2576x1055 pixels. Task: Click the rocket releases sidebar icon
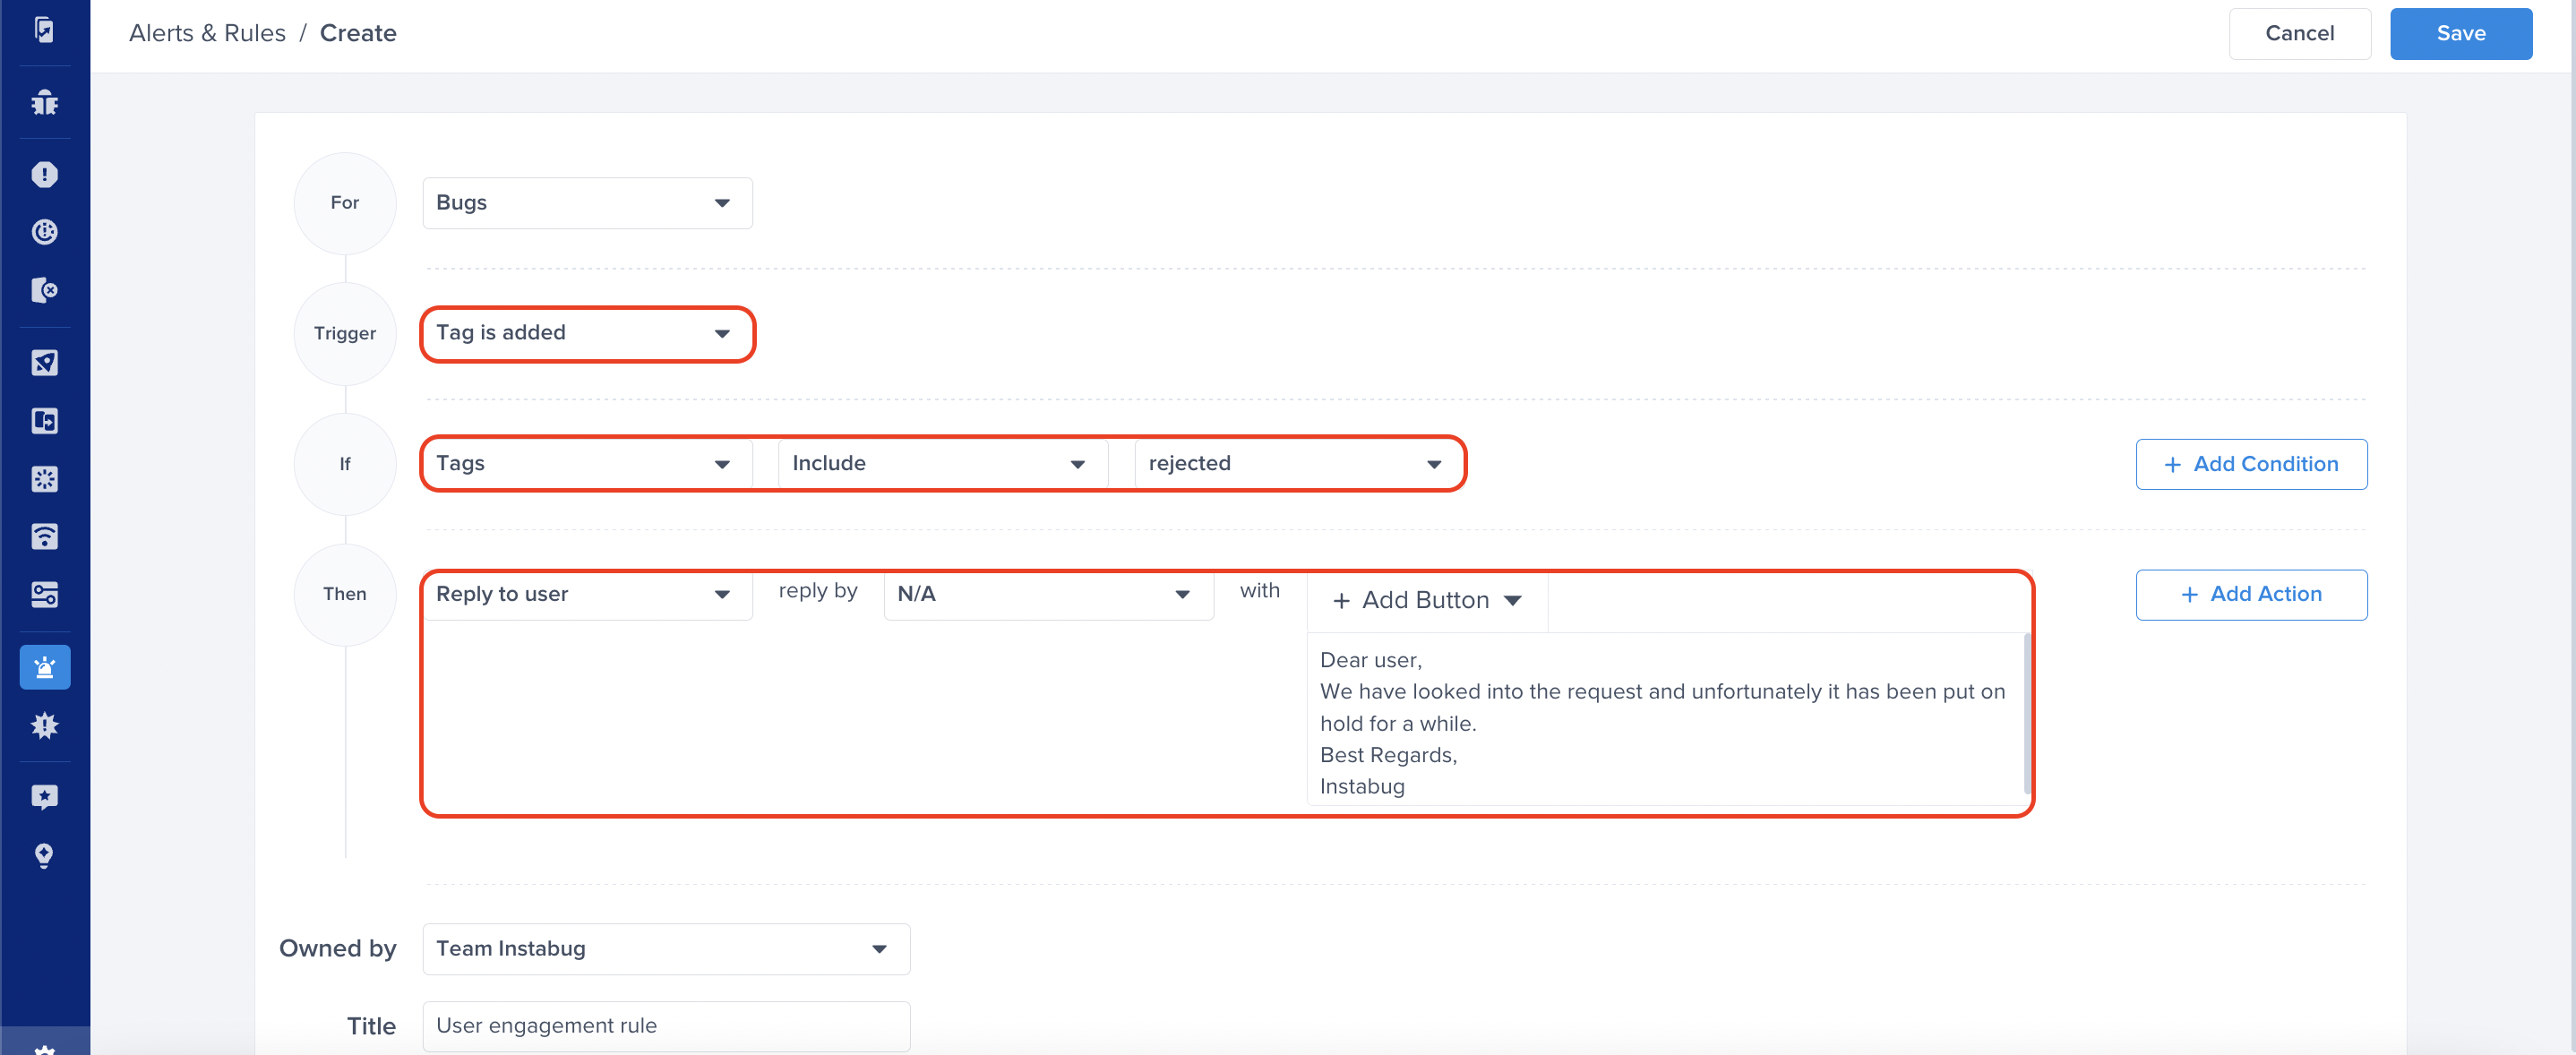44,362
